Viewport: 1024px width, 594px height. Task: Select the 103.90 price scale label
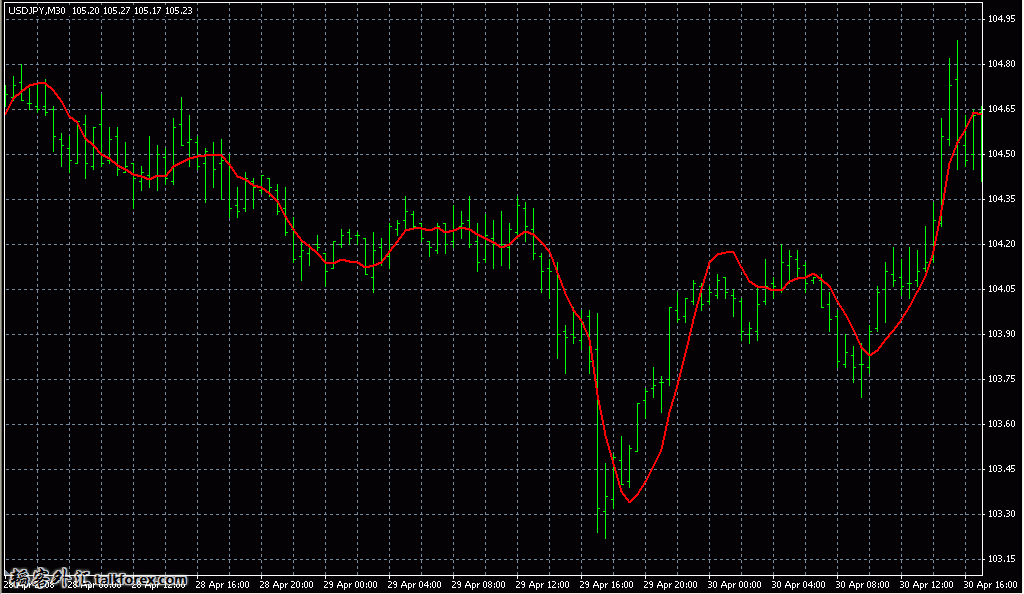click(1002, 334)
